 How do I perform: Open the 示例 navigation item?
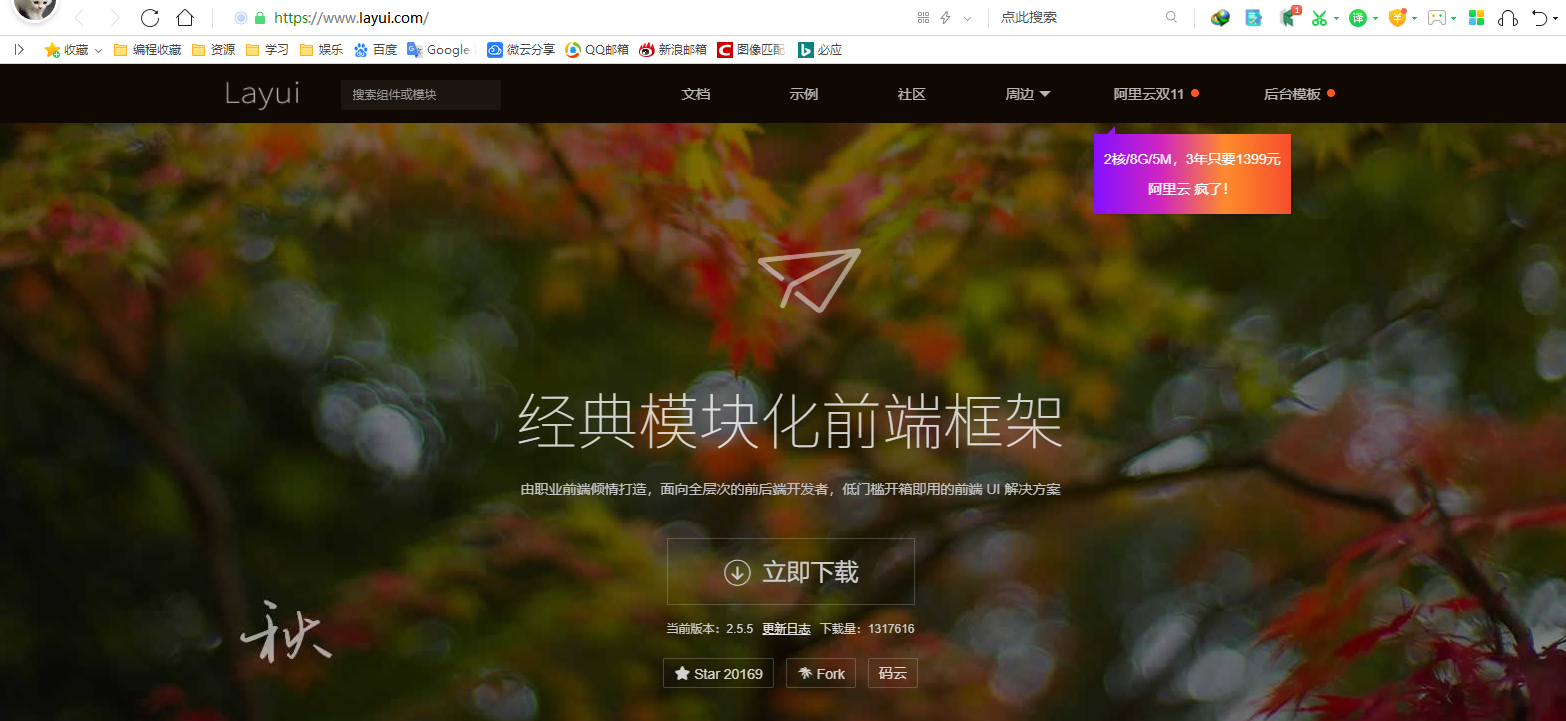pyautogui.click(x=803, y=94)
